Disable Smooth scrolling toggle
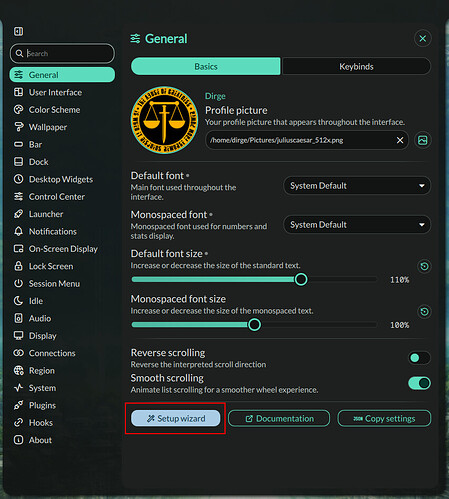The image size is (449, 499). tap(419, 383)
